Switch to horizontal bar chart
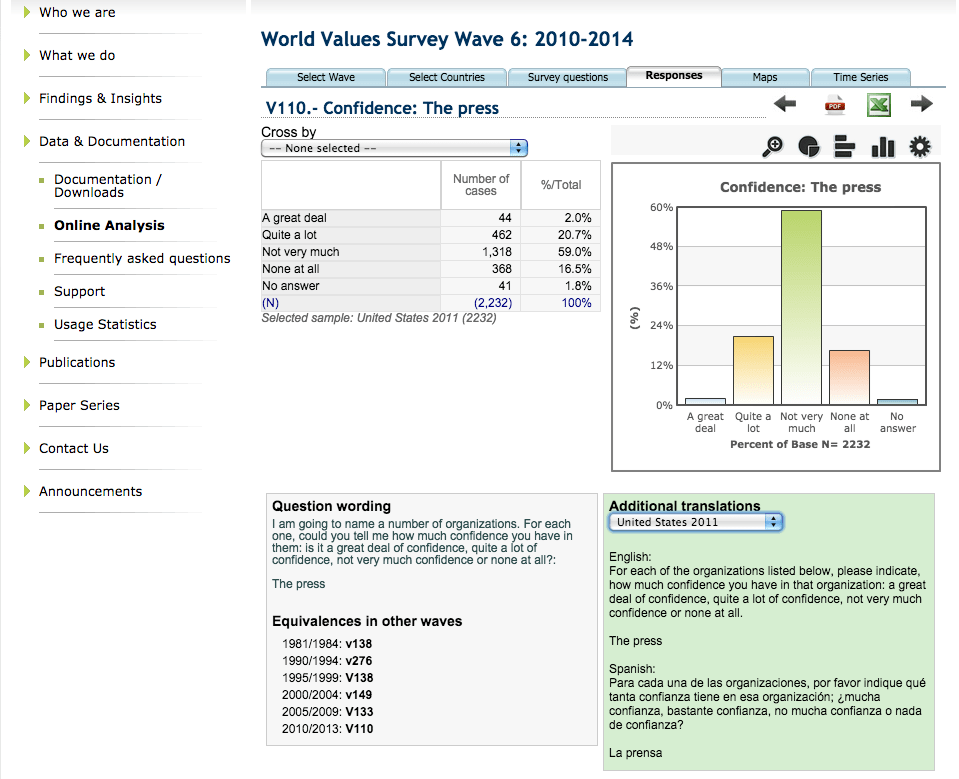Image resolution: width=959 pixels, height=779 pixels. (x=845, y=147)
